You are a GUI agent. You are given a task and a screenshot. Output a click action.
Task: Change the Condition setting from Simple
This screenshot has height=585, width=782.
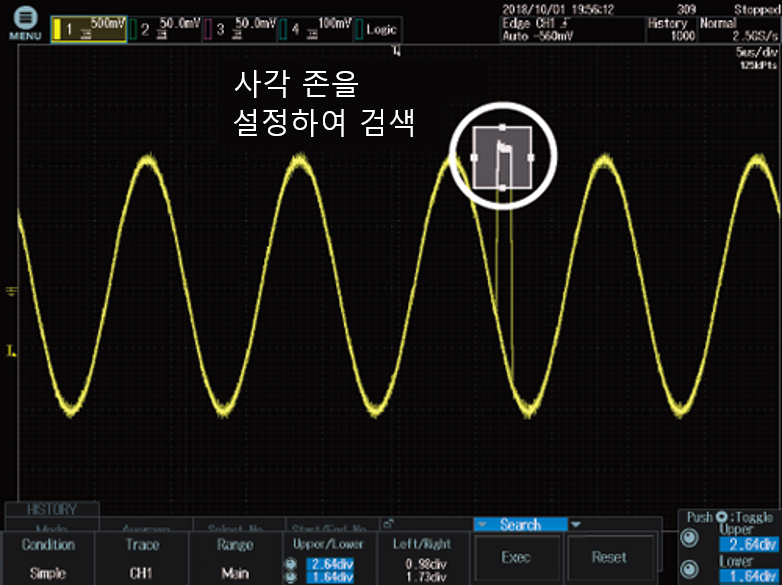[x=48, y=558]
